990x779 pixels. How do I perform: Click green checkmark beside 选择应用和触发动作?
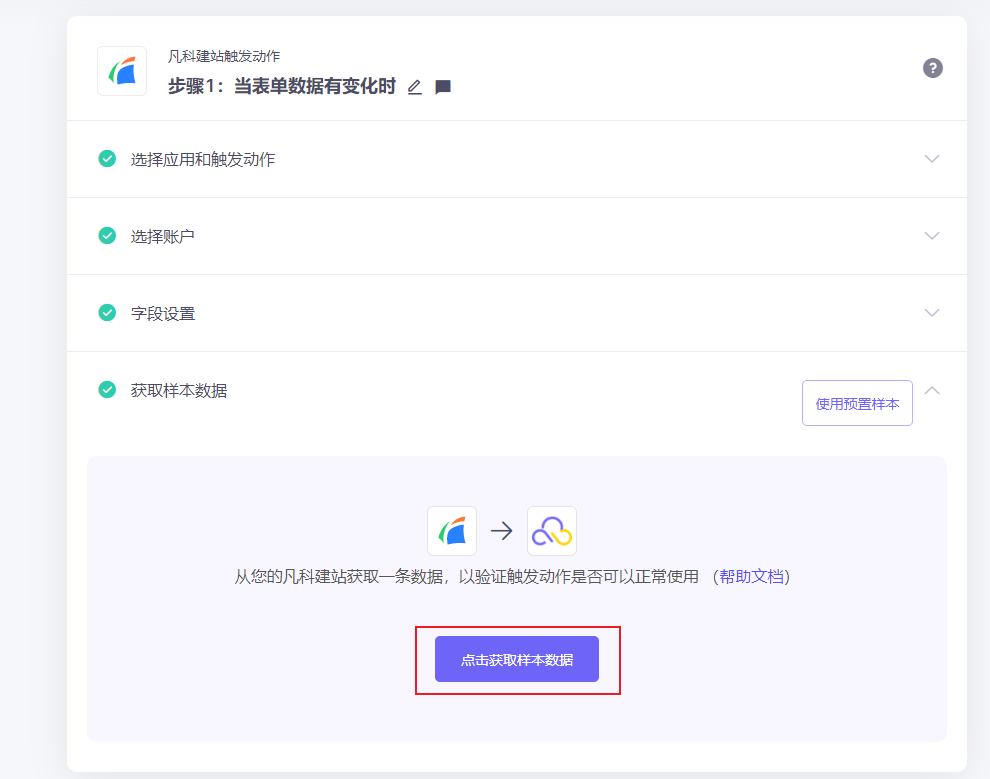coord(107,158)
